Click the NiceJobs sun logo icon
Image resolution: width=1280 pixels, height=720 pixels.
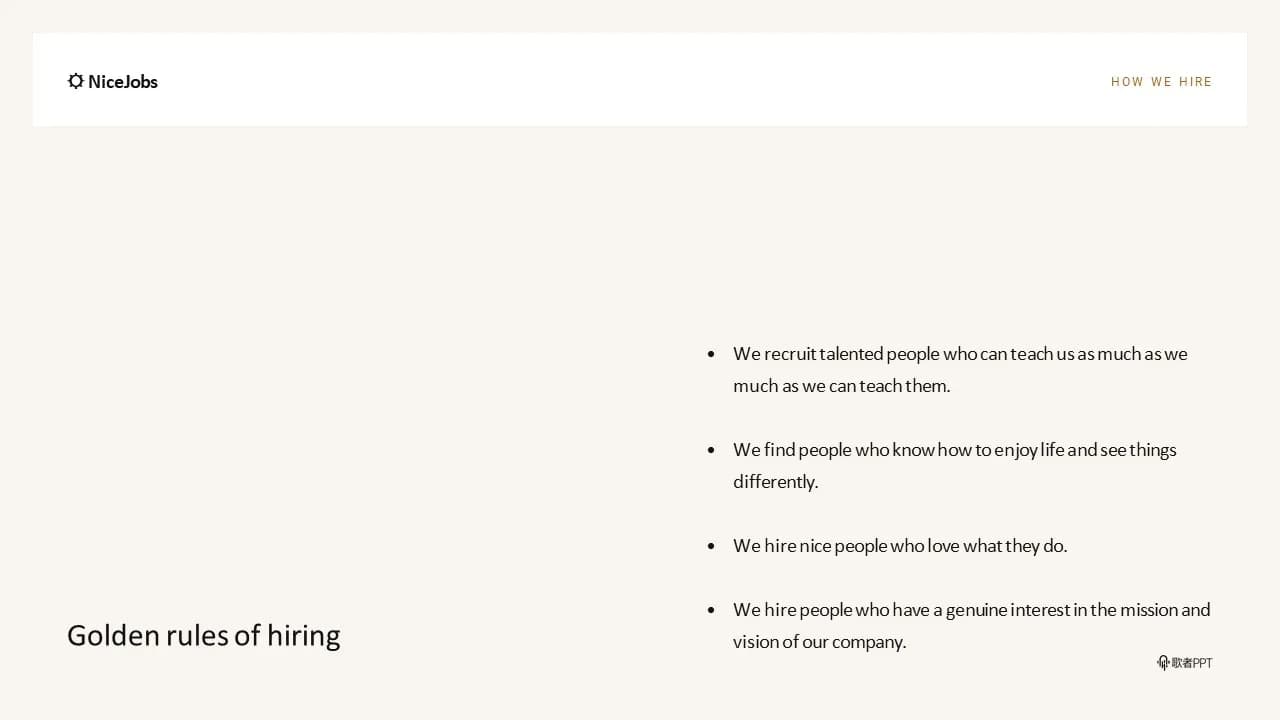click(76, 81)
